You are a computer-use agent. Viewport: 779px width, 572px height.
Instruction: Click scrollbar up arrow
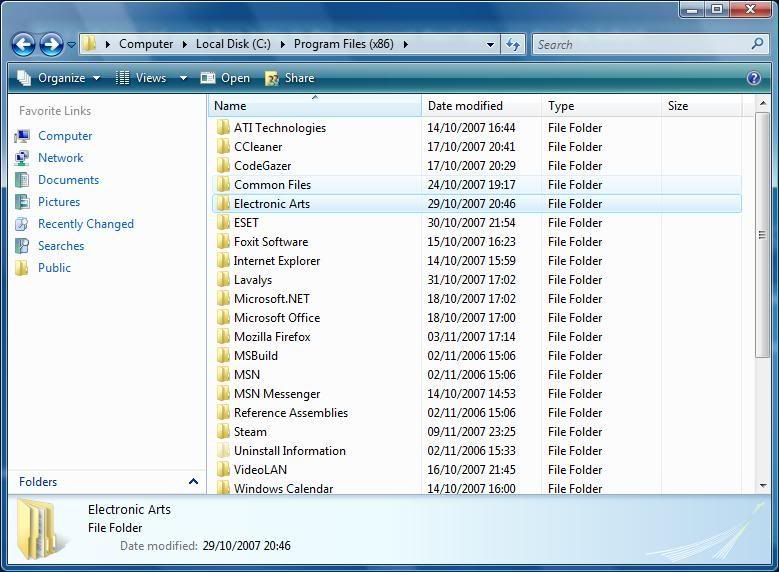[763, 103]
